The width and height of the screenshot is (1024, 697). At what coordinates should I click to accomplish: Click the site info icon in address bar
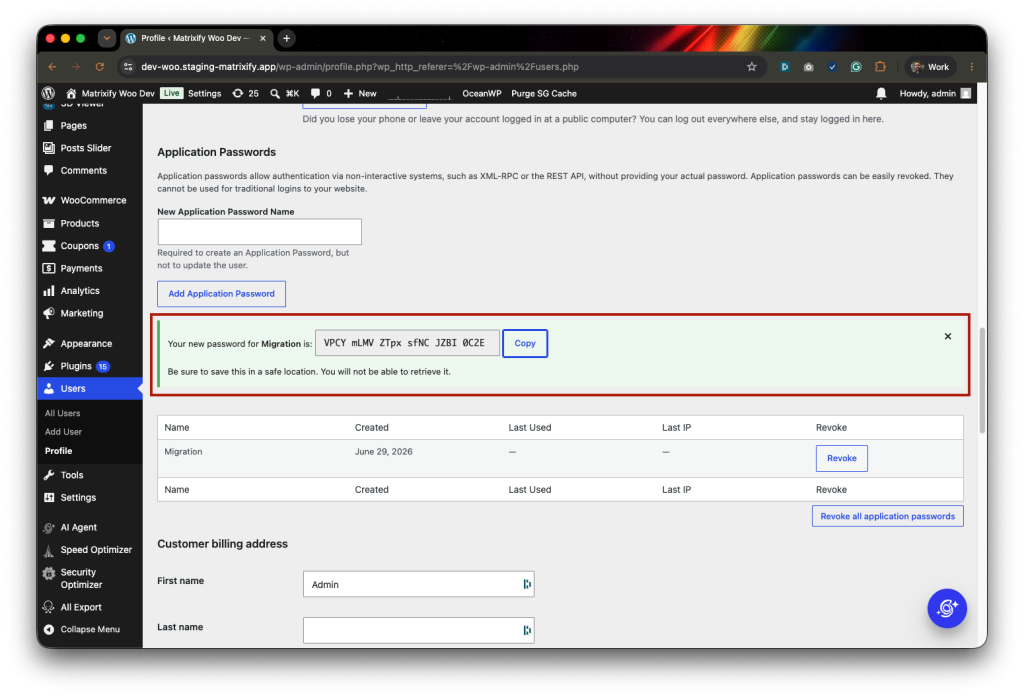pos(128,67)
